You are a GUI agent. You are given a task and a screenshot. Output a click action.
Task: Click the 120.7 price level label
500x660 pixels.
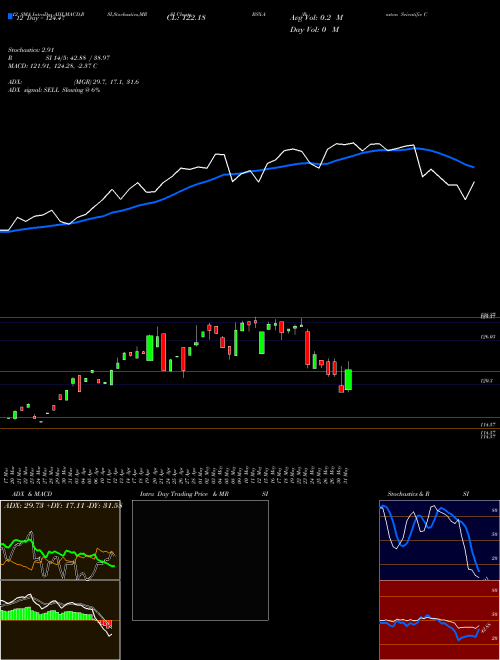tap(487, 381)
